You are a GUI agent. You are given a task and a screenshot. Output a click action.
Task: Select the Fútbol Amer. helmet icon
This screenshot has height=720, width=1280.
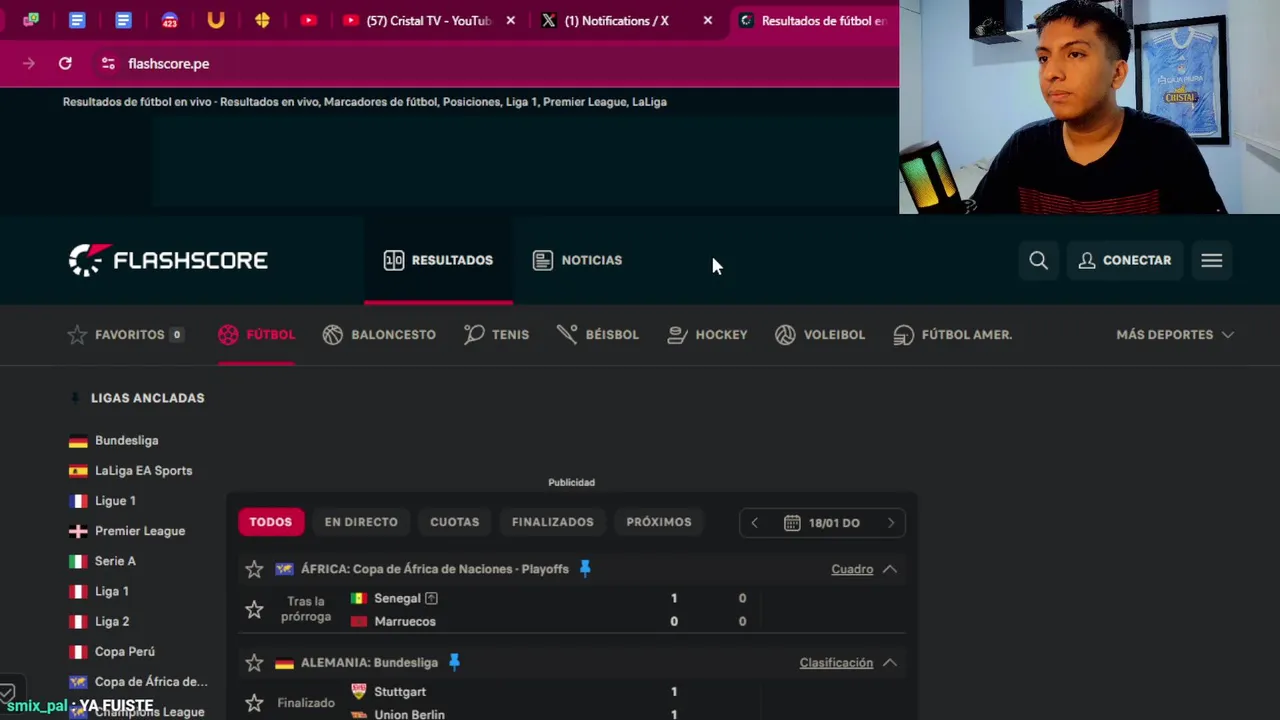coord(904,335)
